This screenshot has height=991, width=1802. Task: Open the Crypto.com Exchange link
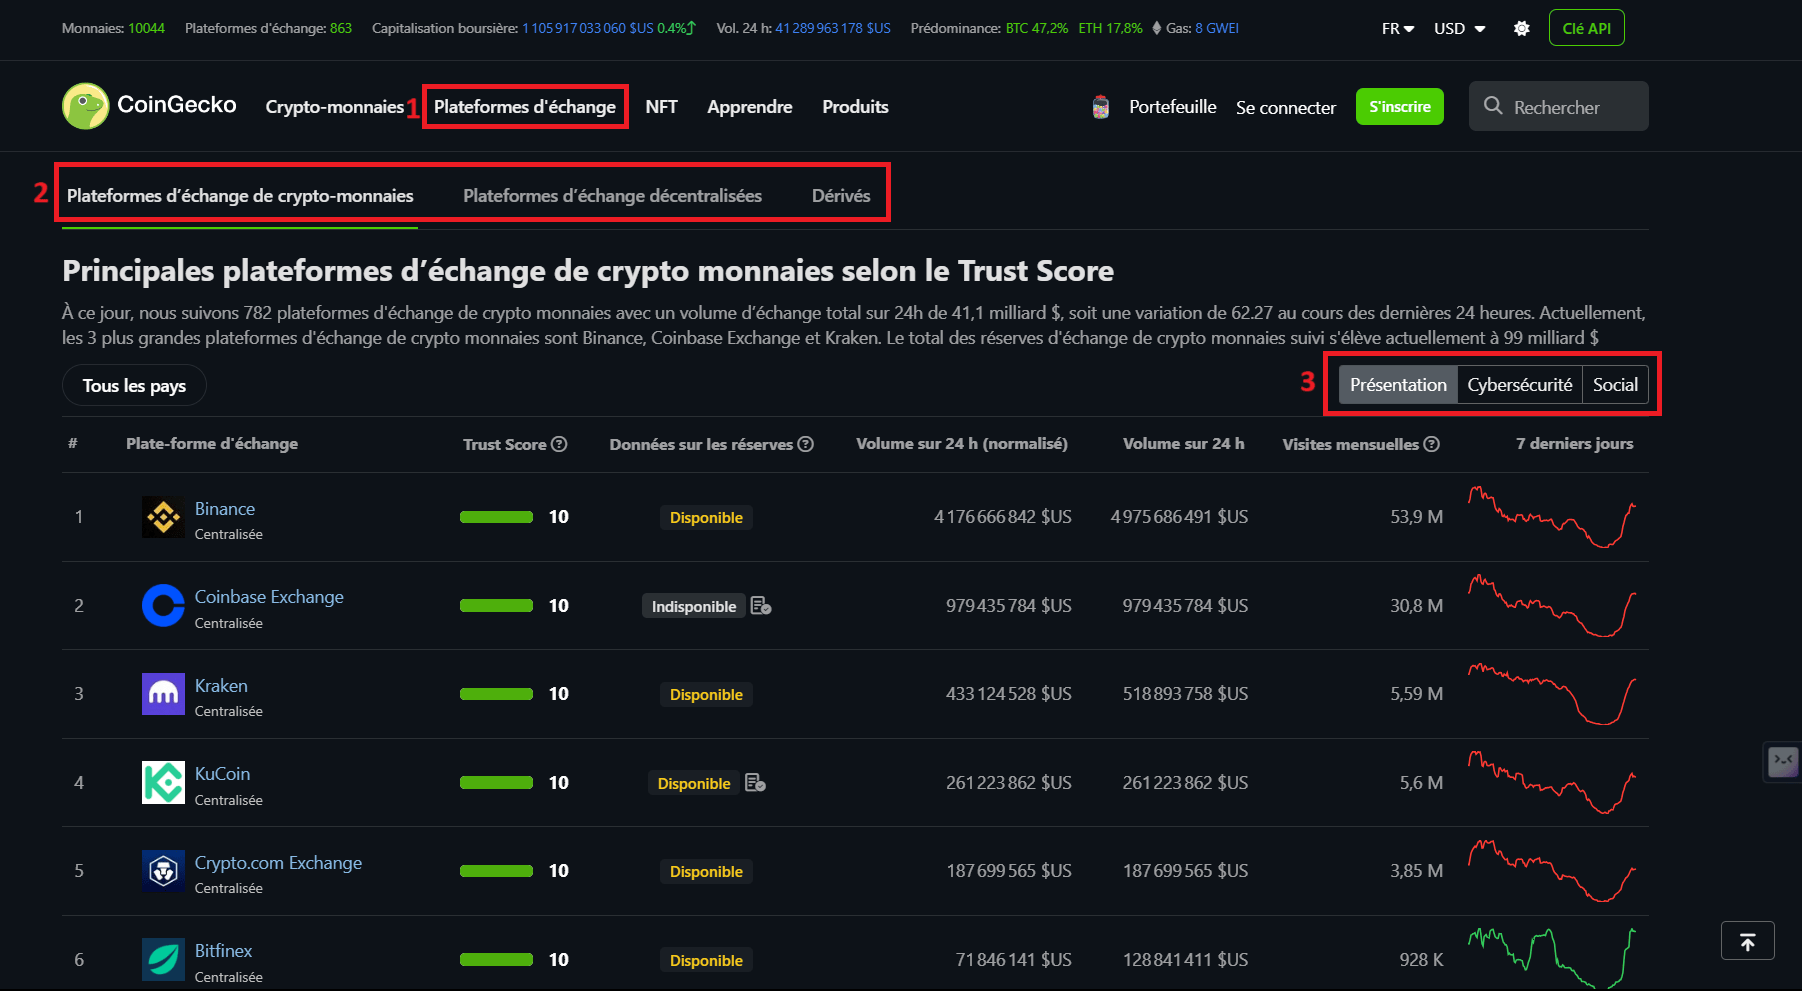(278, 863)
